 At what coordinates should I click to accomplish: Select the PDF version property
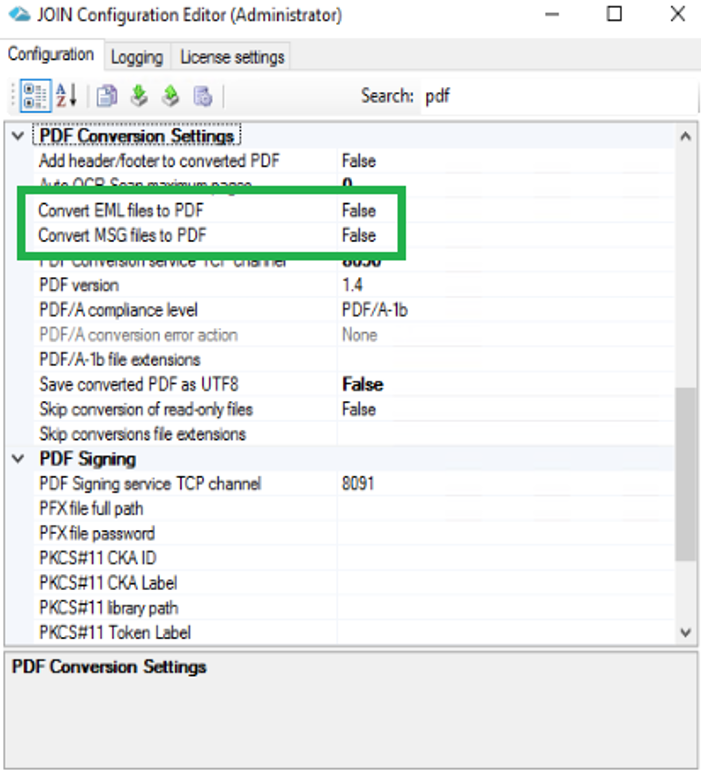pos(79,285)
